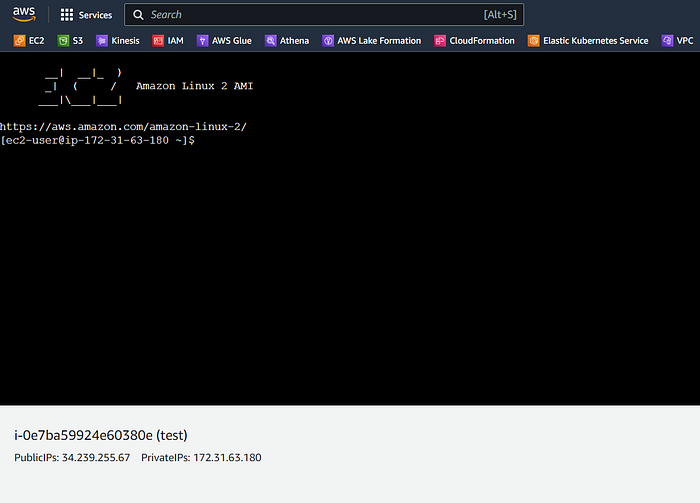This screenshot has width=700, height=503.
Task: Click the ec2-user terminal prompt line
Action: (97, 141)
